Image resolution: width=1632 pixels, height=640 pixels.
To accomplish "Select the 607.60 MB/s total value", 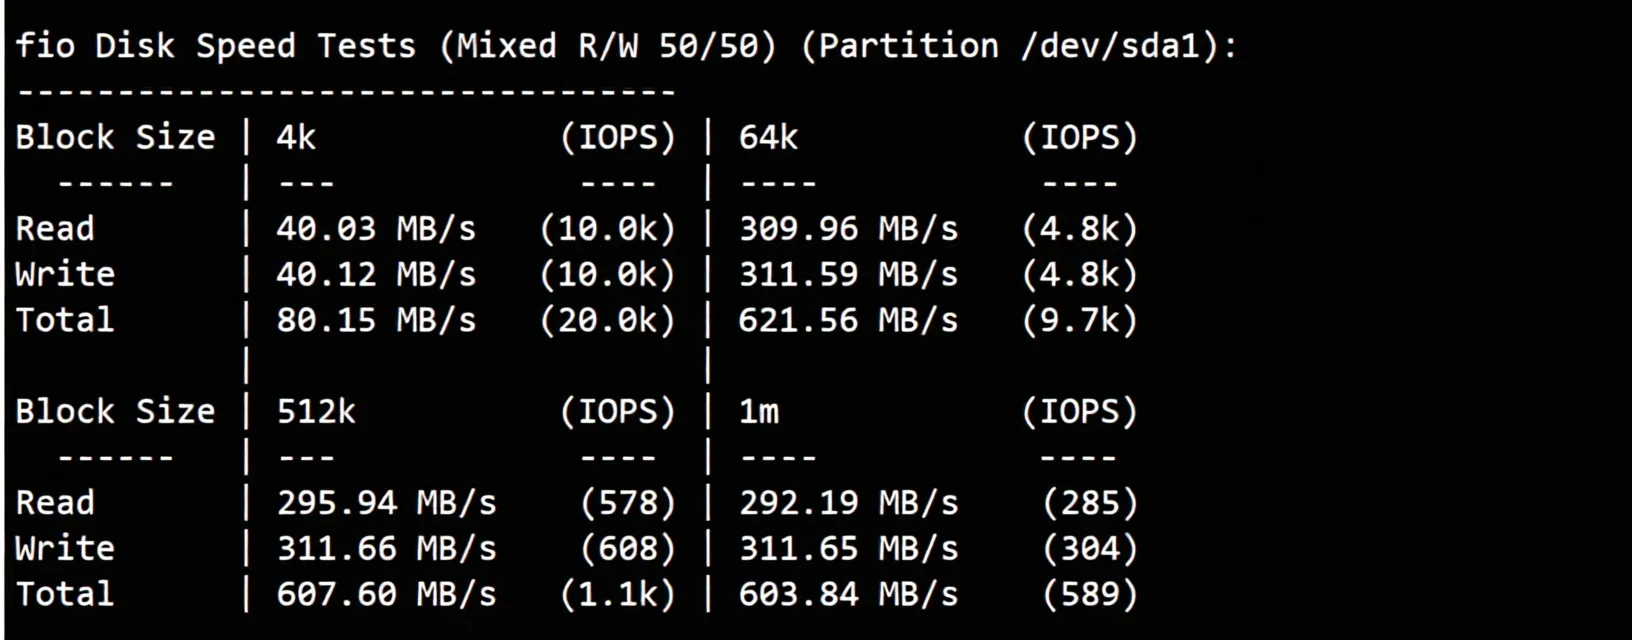I will click(386, 594).
